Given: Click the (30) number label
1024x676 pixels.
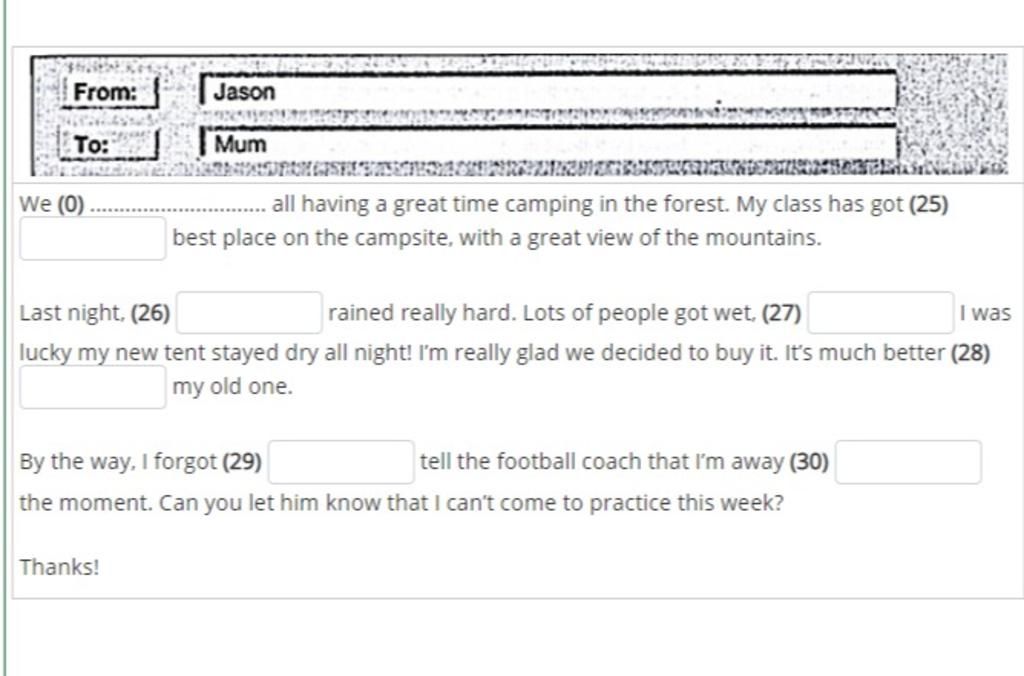Looking at the screenshot, I should (809, 462).
